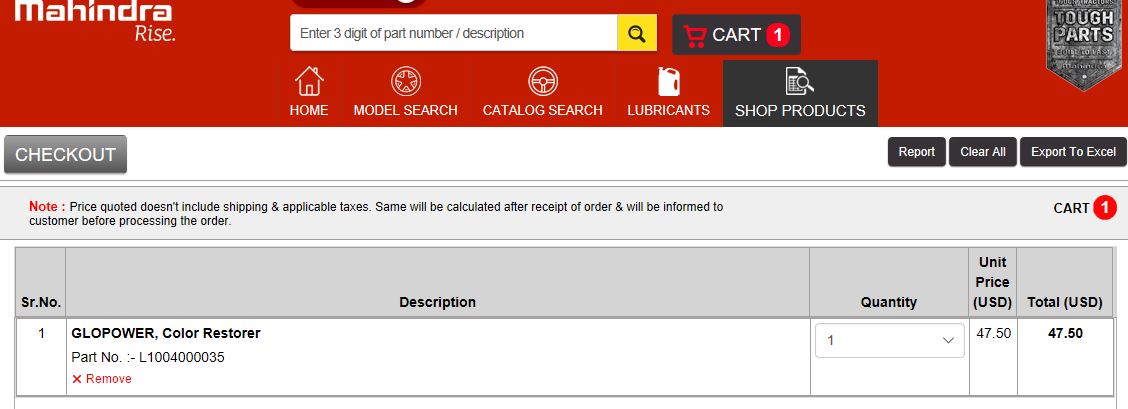1128x409 pixels.
Task: Open LUBRICANTS menu label
Action: pos(668,110)
